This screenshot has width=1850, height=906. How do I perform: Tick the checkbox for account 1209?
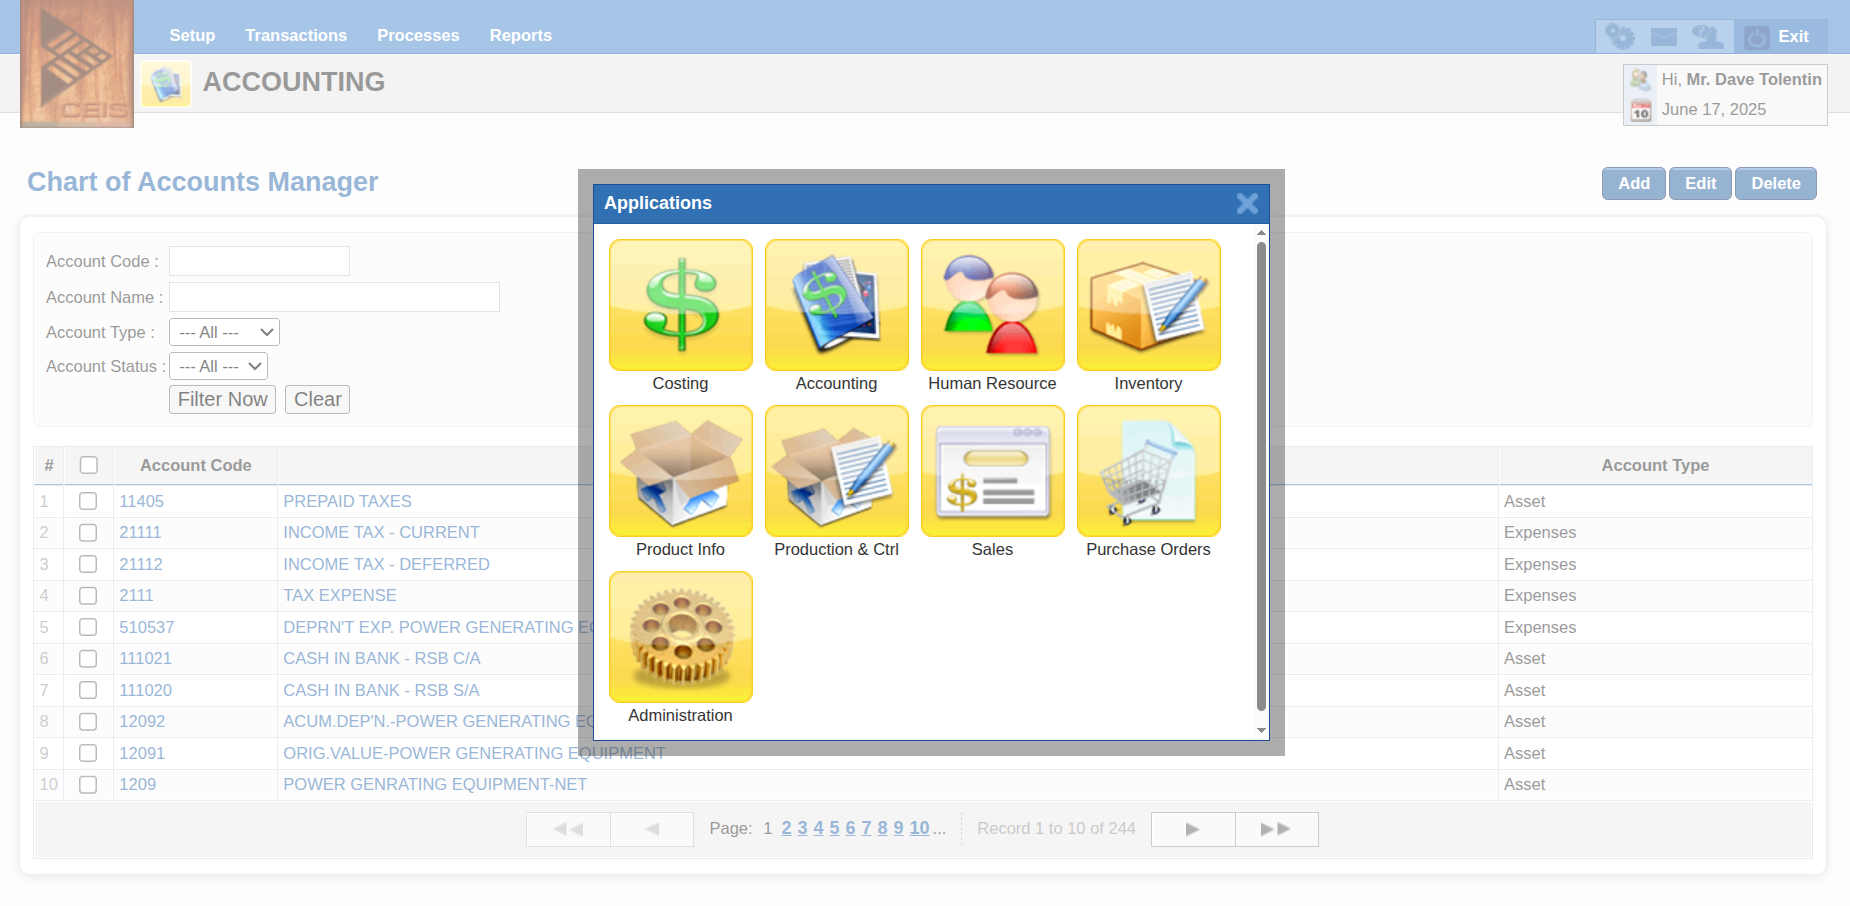pyautogui.click(x=88, y=785)
